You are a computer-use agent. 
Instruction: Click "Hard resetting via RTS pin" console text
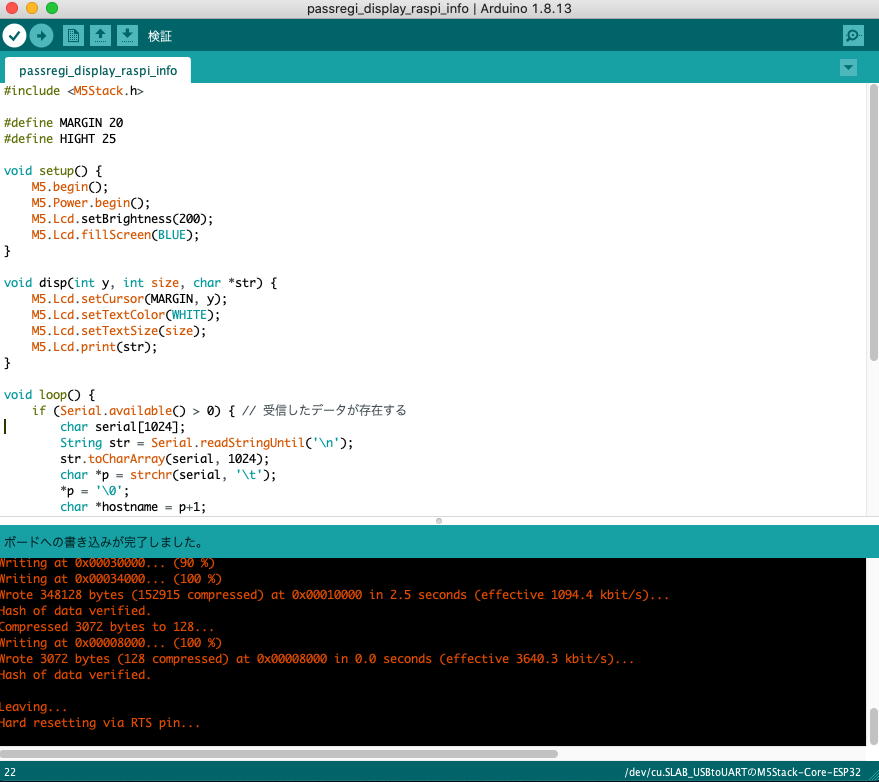tap(100, 723)
